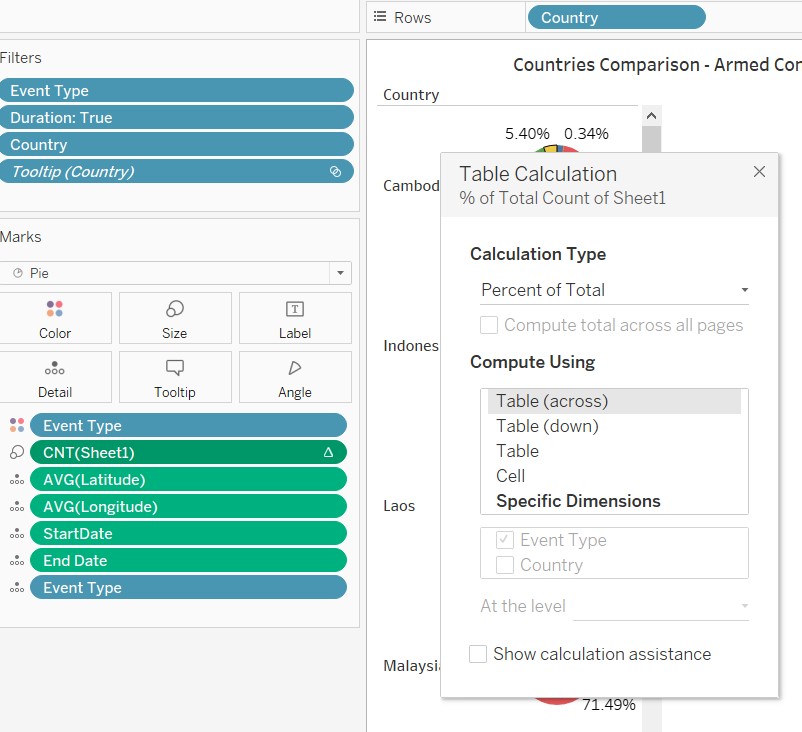
Task: Toggle the Country dimension checkbox
Action: pyautogui.click(x=505, y=565)
